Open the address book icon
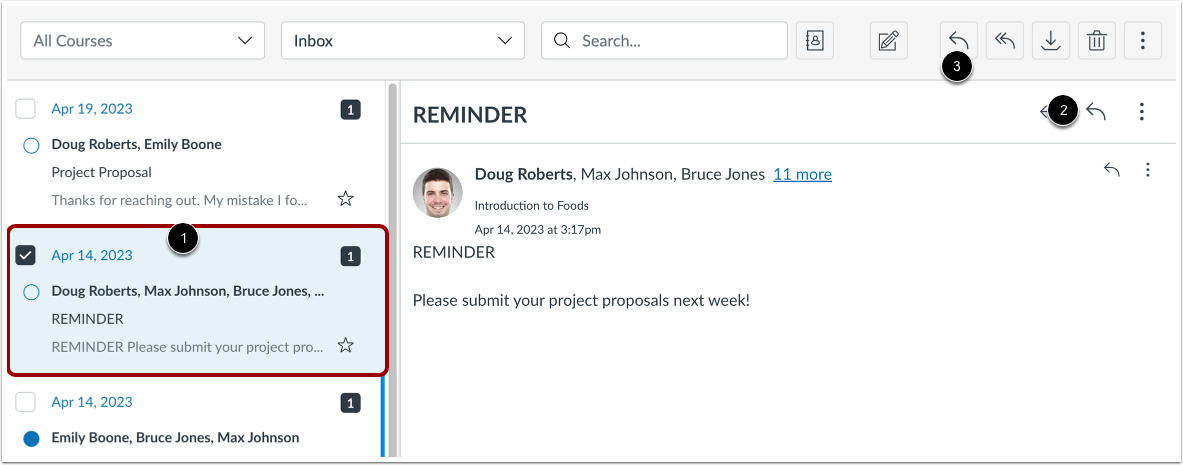The image size is (1183, 465). (815, 41)
